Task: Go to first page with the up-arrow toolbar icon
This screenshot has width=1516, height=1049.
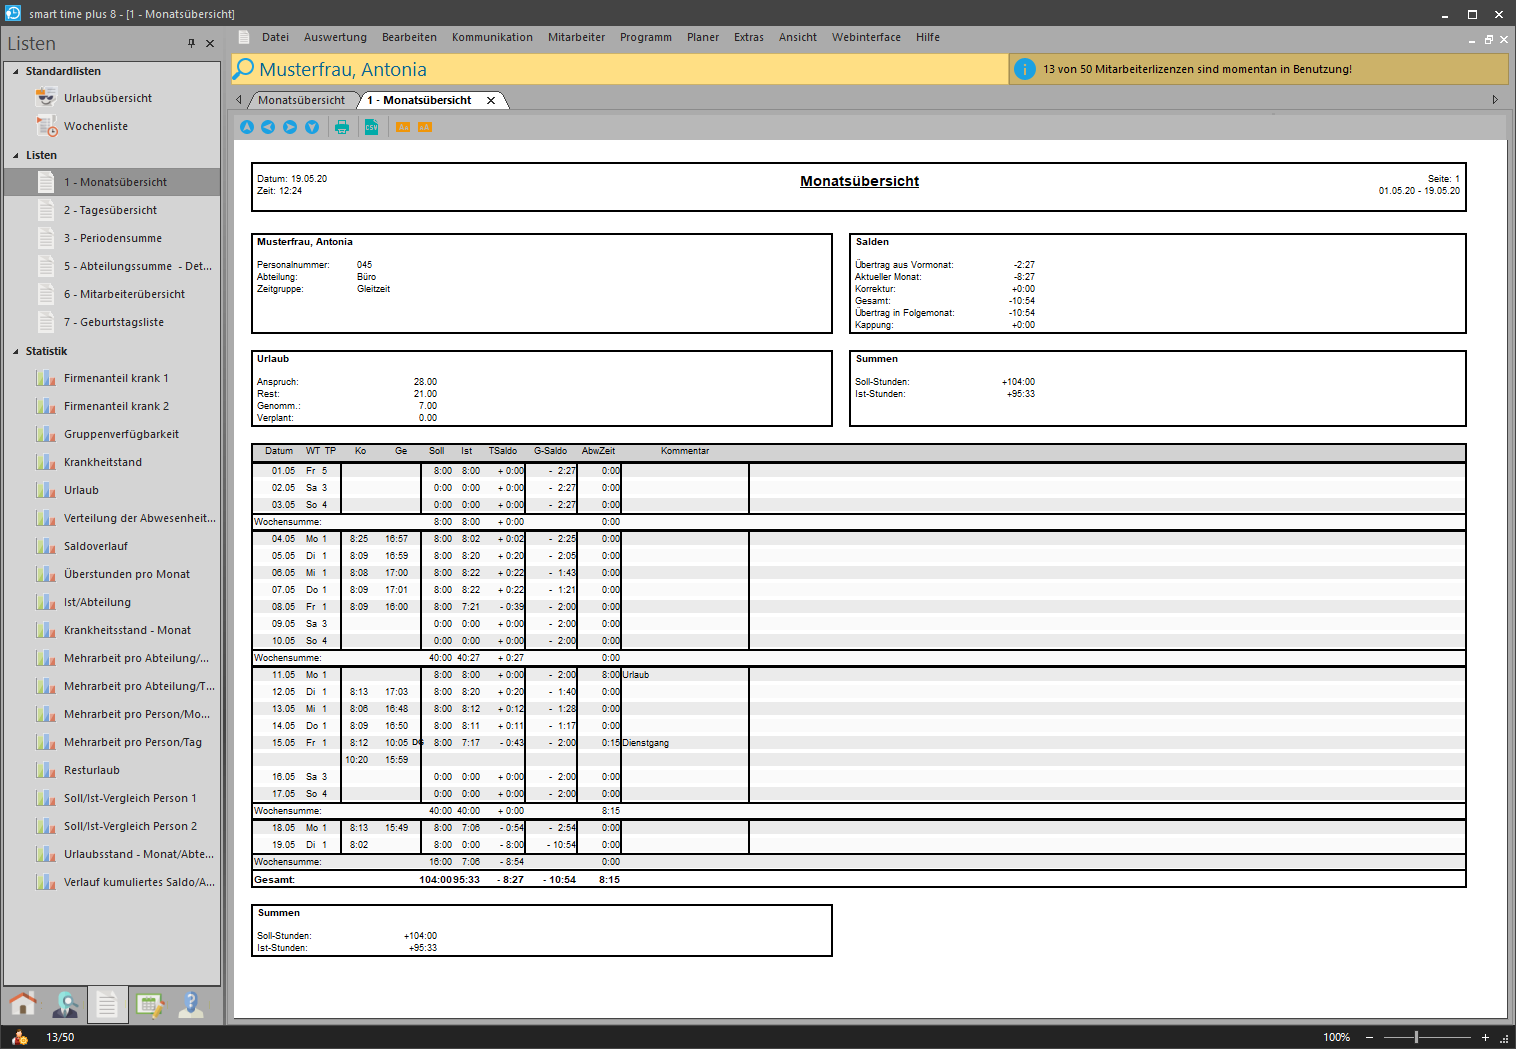Action: 247,127
